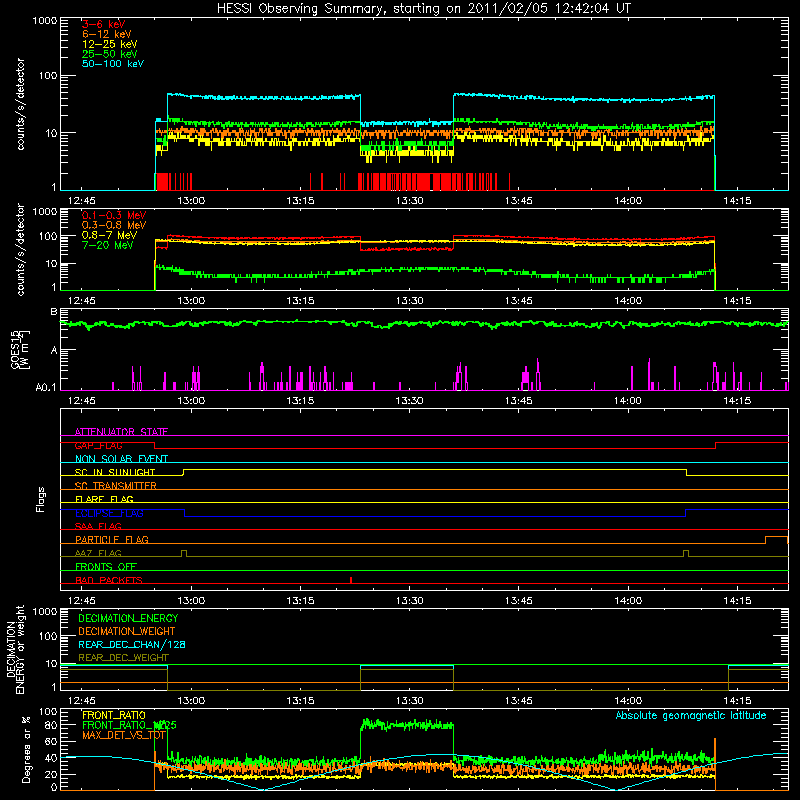Click the second AAZ_FLAG pulse after 14:00
The image size is (800, 800).
[686, 553]
